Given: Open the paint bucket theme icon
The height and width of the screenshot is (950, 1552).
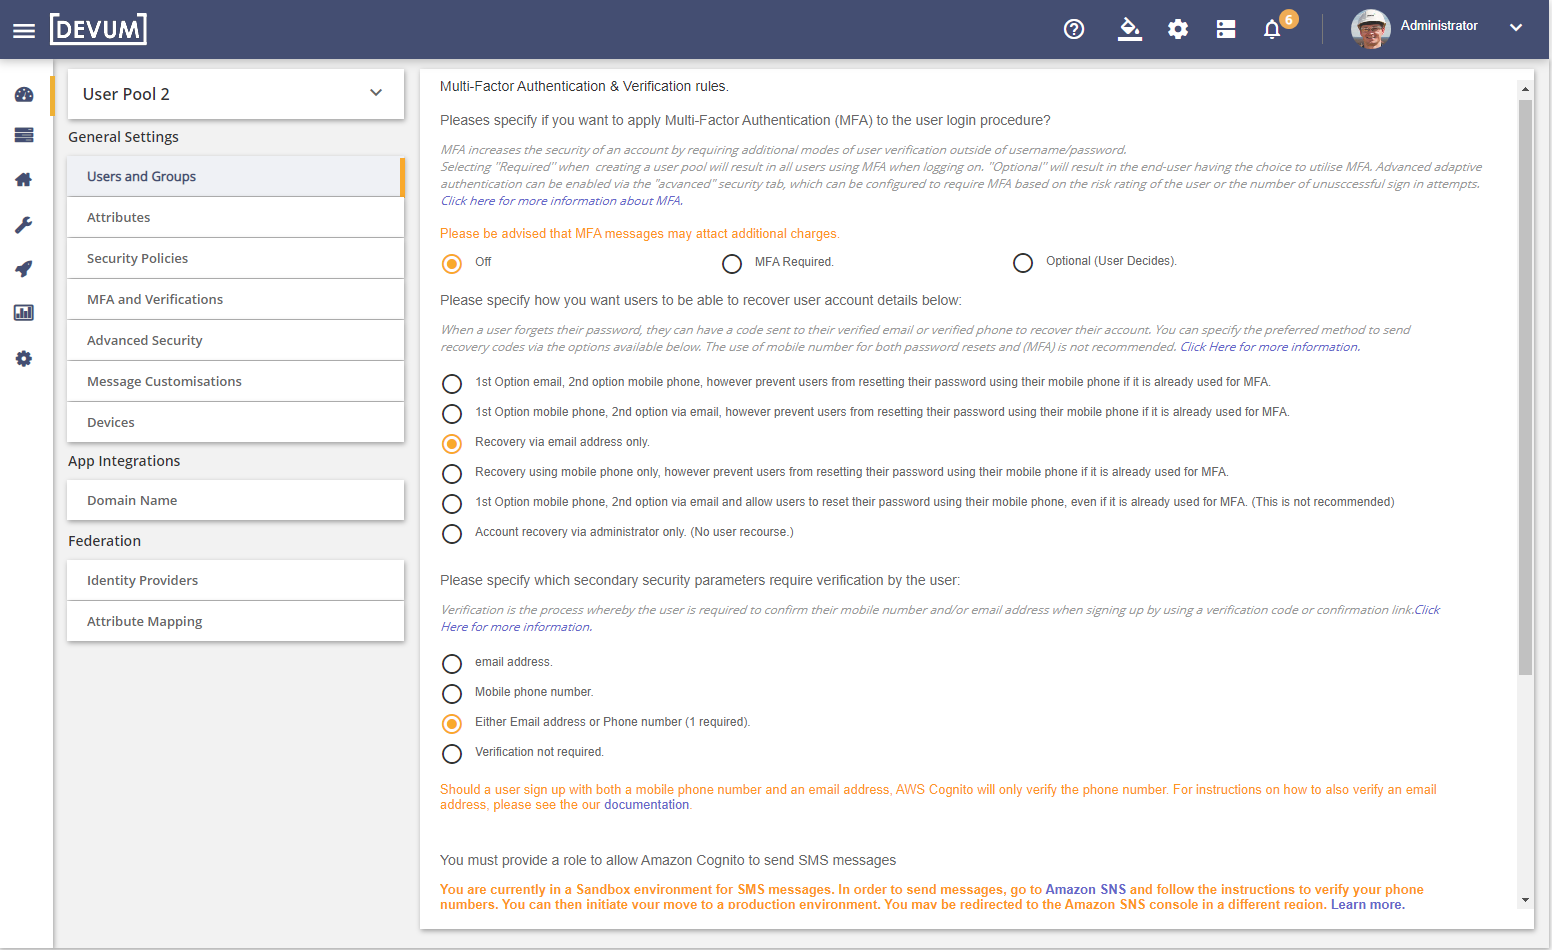Looking at the screenshot, I should (1129, 29).
